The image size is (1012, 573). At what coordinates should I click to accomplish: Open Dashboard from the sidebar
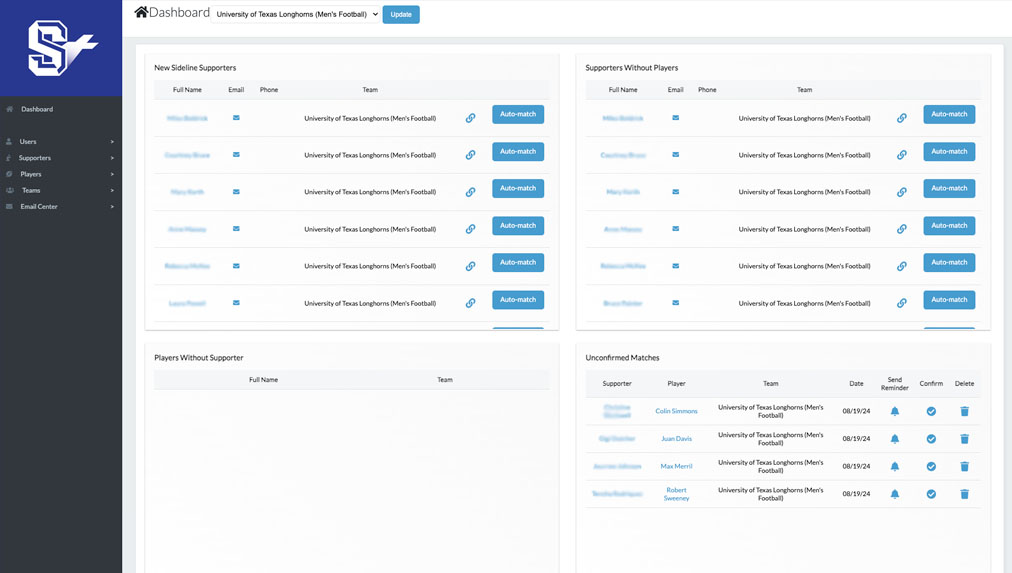37,109
